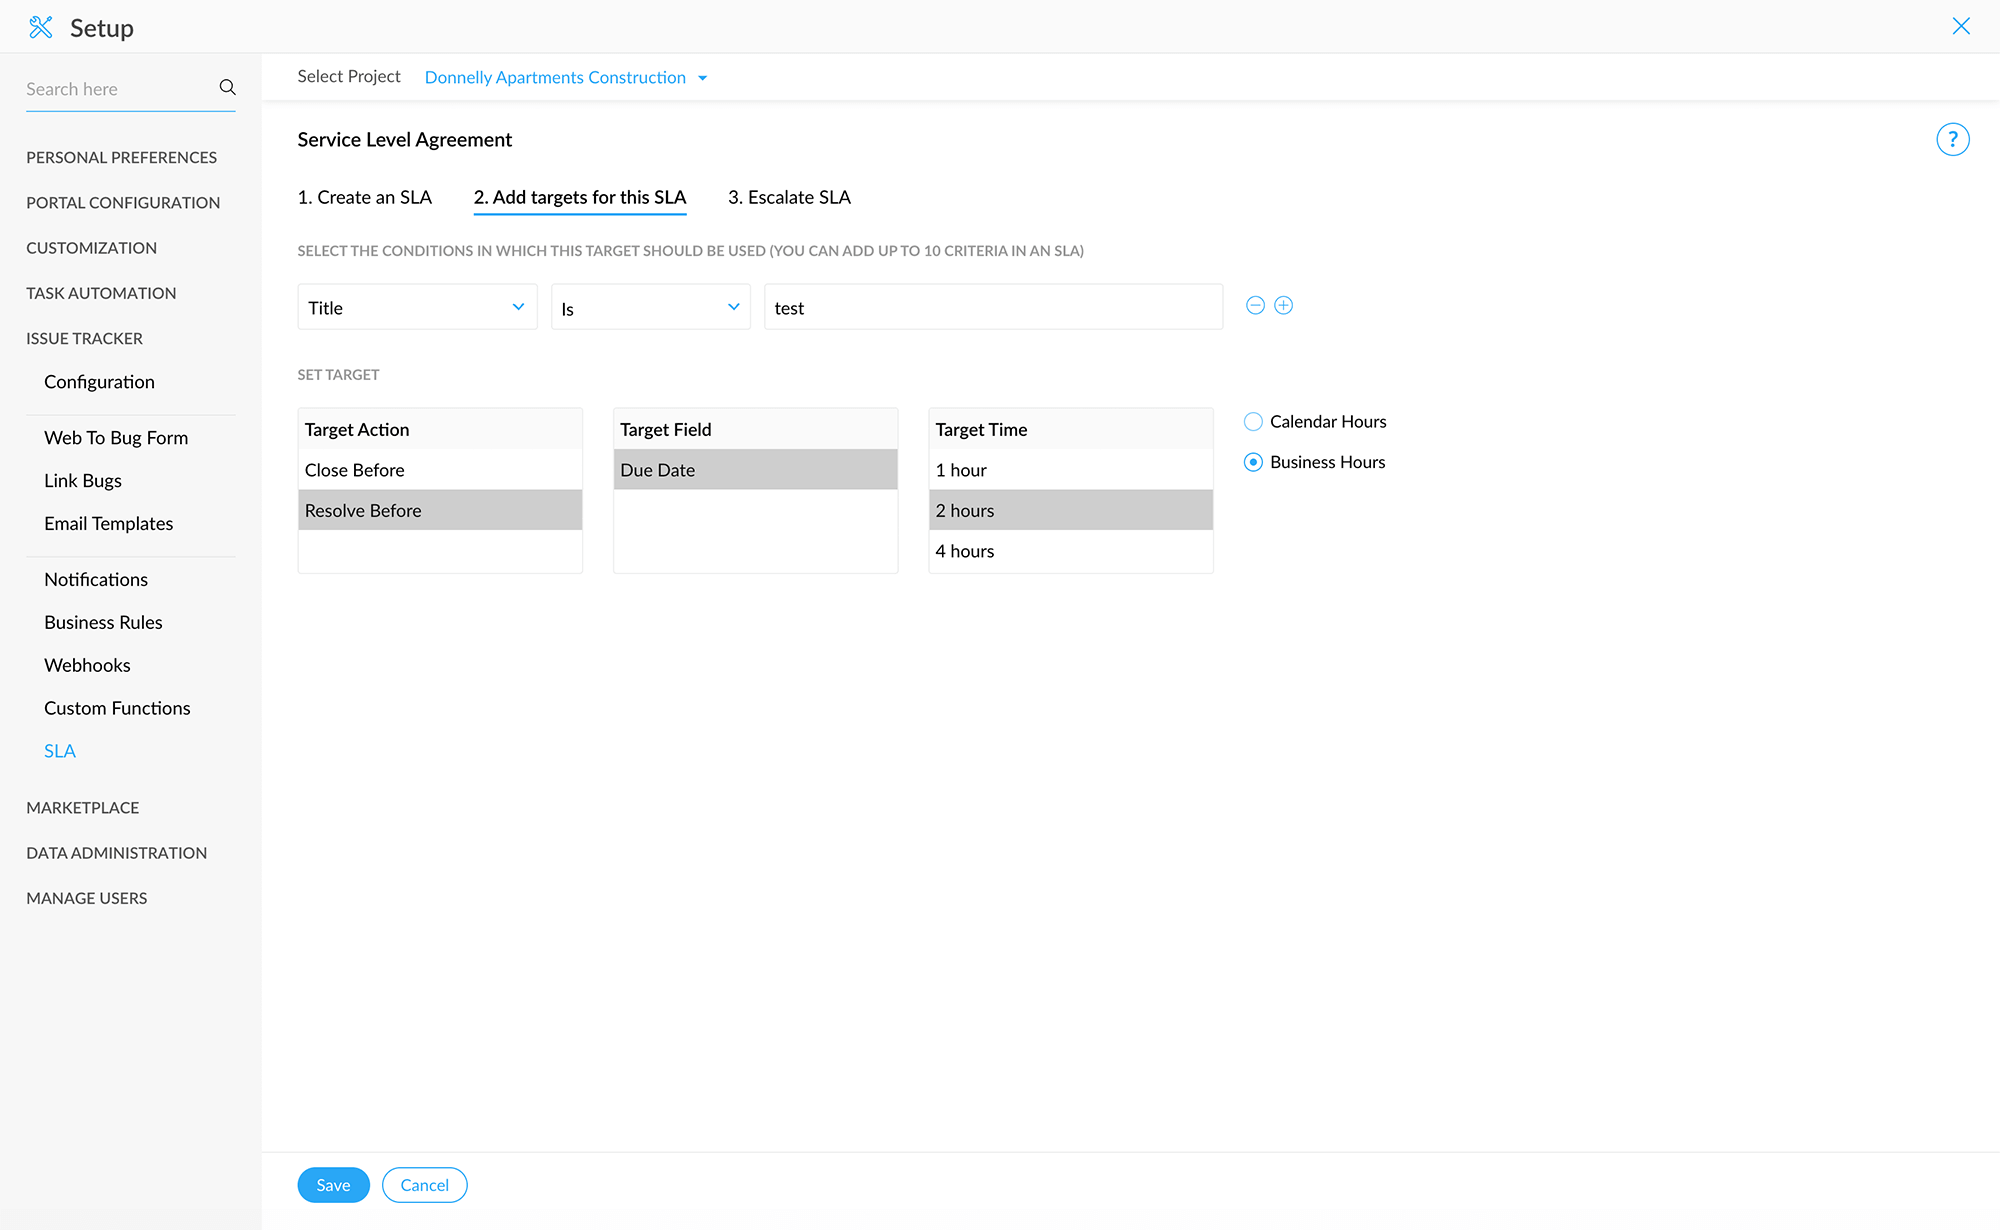Click the Cancel button
The height and width of the screenshot is (1230, 2000).
click(424, 1185)
